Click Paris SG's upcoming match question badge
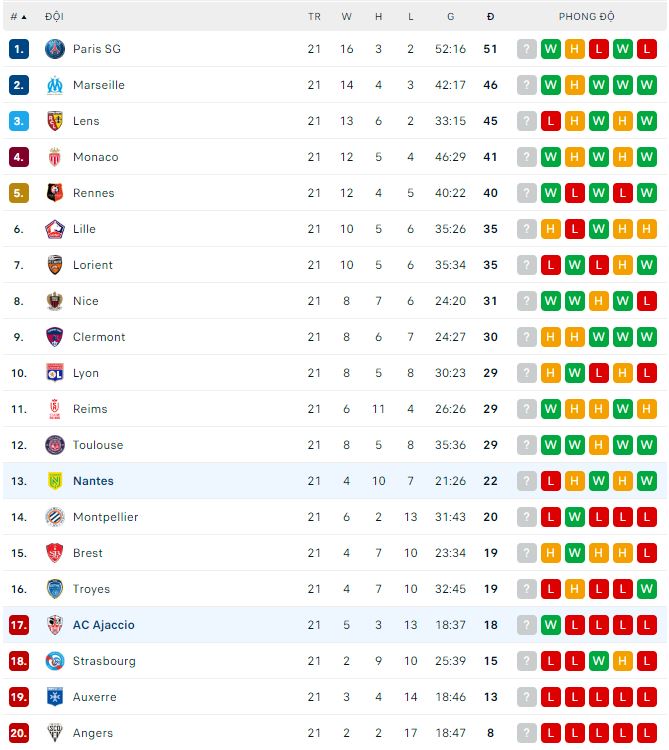The image size is (669, 750). 527,49
